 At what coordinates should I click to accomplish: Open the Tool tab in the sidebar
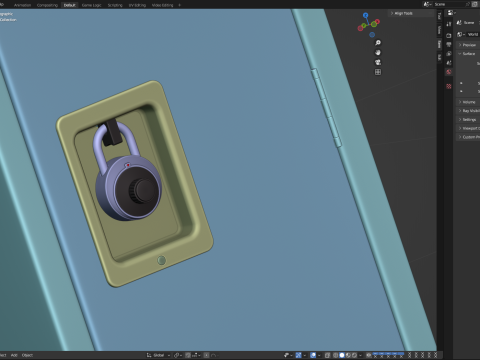pos(439,16)
